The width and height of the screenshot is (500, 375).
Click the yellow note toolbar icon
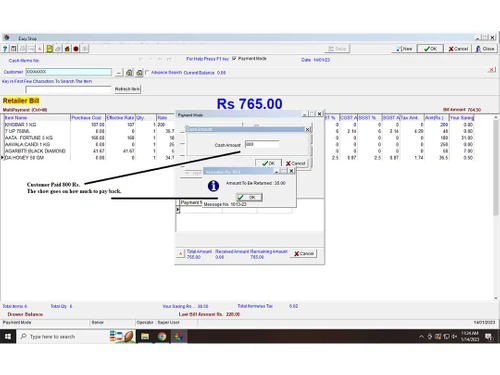pos(49,49)
